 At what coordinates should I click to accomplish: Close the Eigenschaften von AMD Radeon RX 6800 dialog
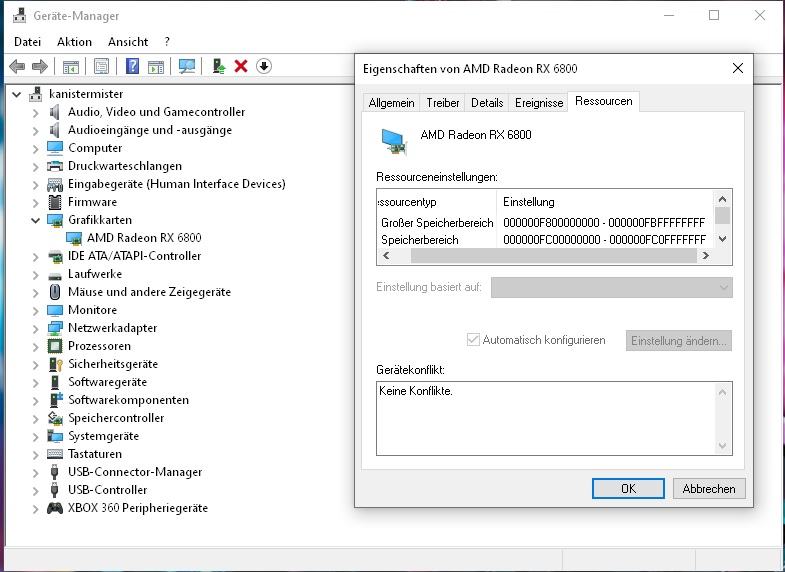[x=737, y=69]
